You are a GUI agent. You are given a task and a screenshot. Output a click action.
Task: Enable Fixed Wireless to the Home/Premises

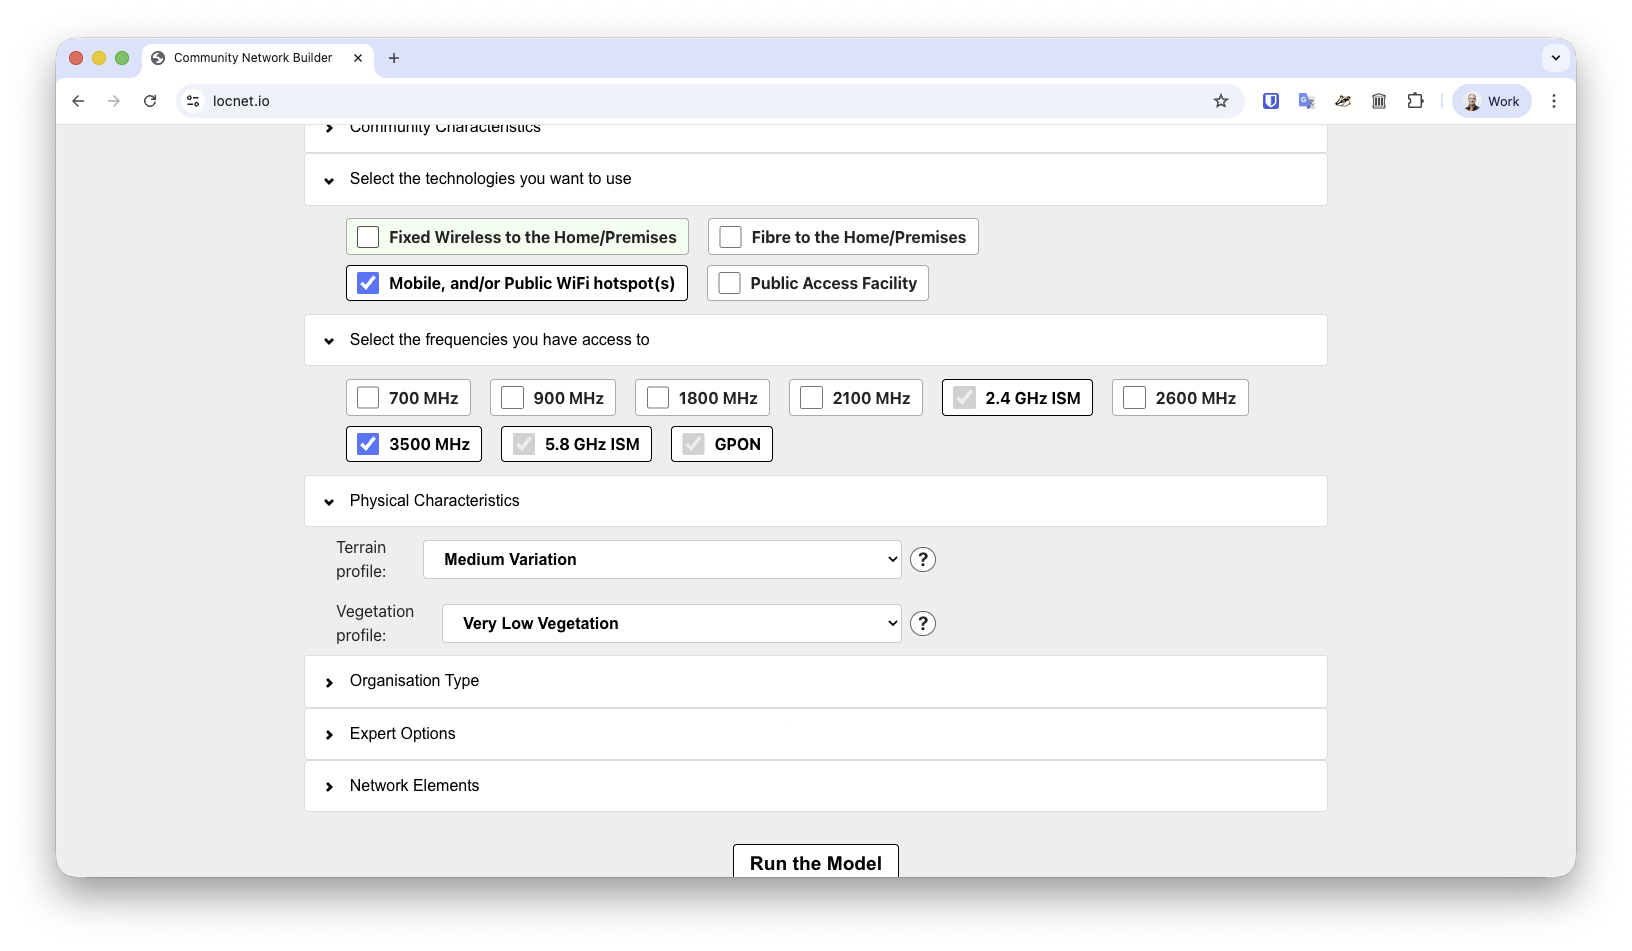click(x=369, y=237)
